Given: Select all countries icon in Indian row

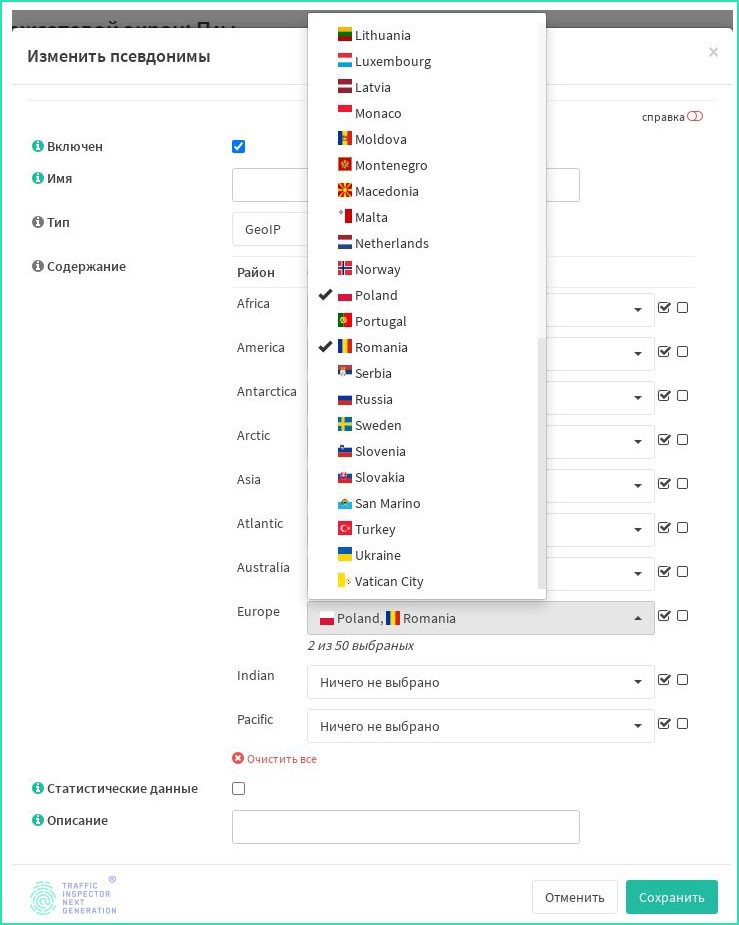Looking at the screenshot, I should point(664,680).
